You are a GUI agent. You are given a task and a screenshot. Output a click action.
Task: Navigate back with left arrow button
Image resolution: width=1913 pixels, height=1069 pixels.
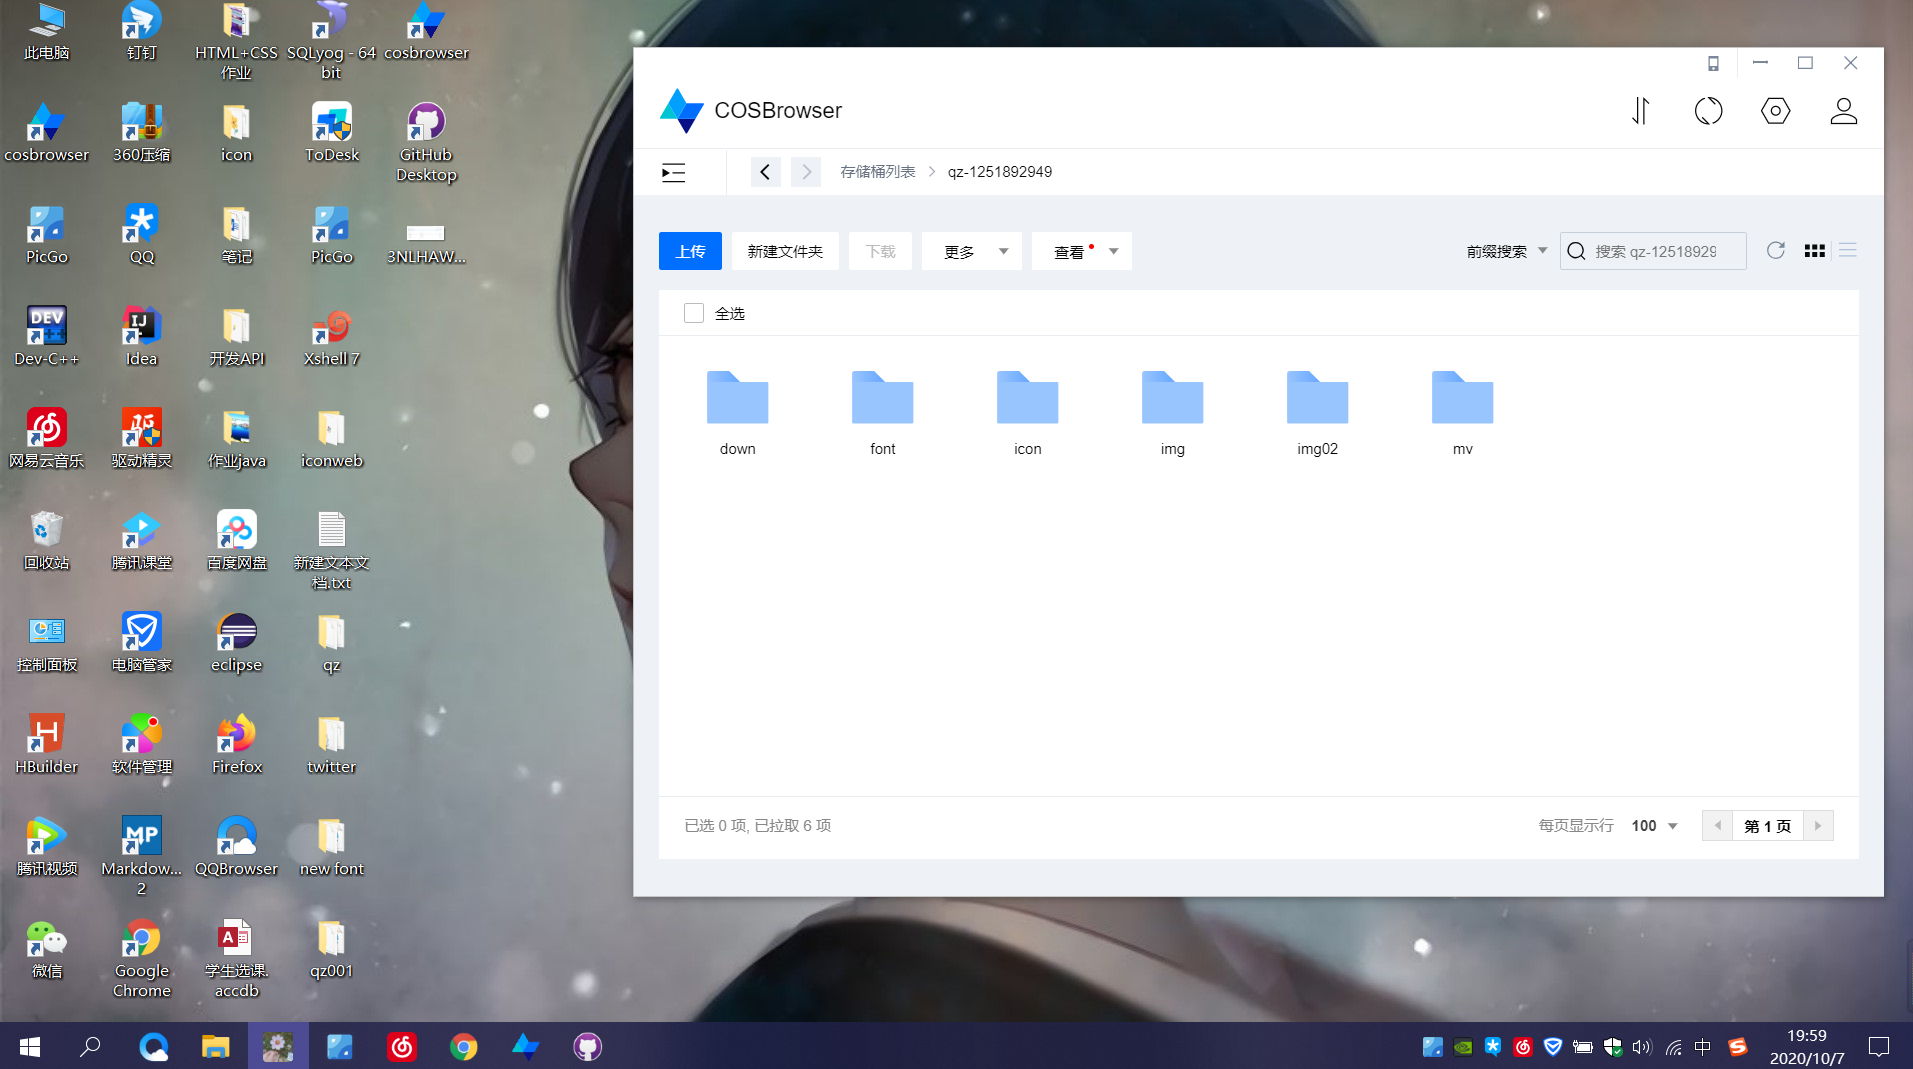tap(765, 172)
